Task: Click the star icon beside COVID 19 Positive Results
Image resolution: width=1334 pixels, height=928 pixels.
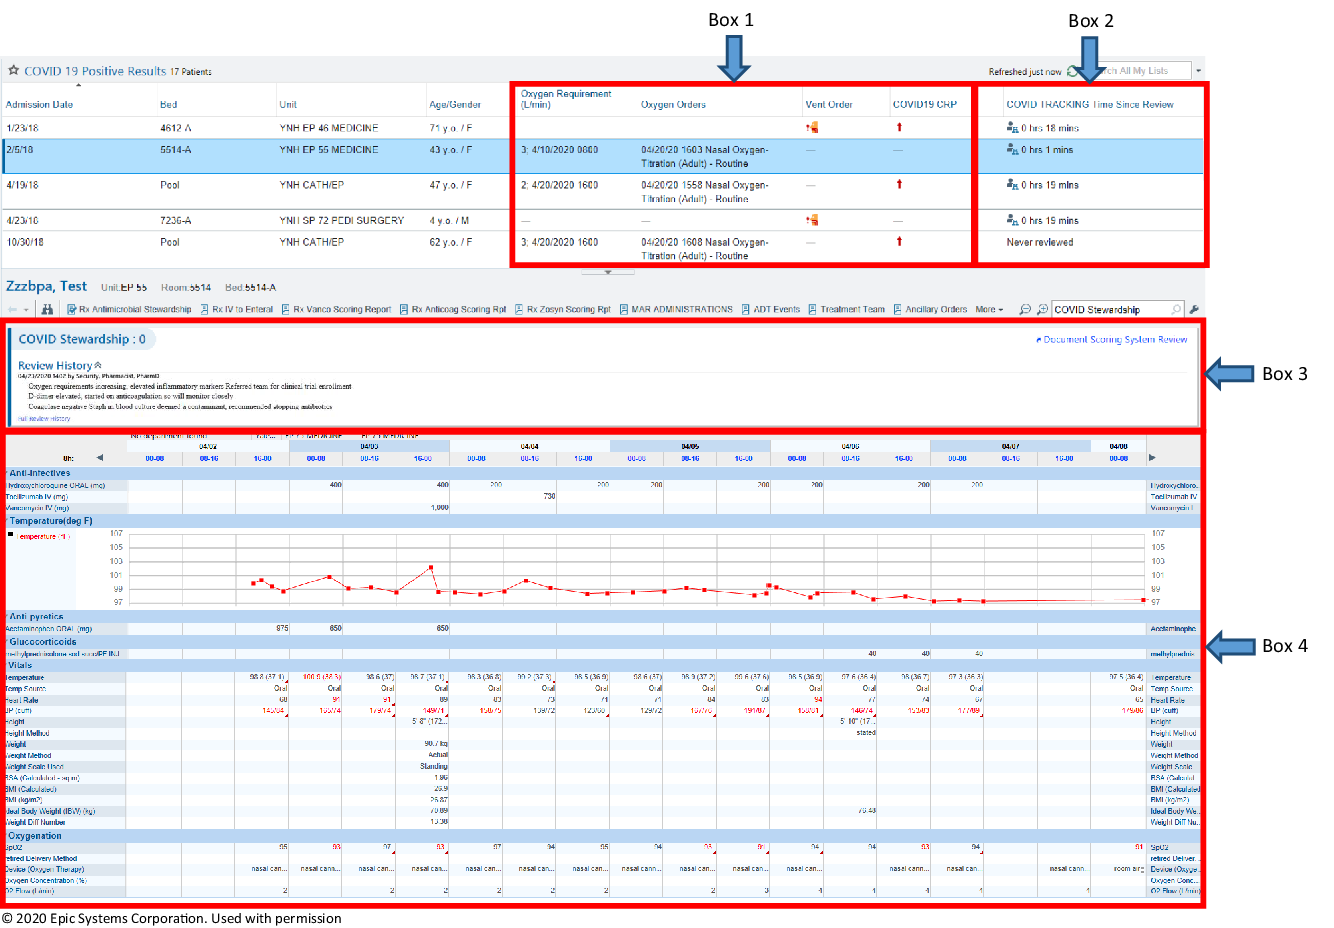Action: (13, 71)
